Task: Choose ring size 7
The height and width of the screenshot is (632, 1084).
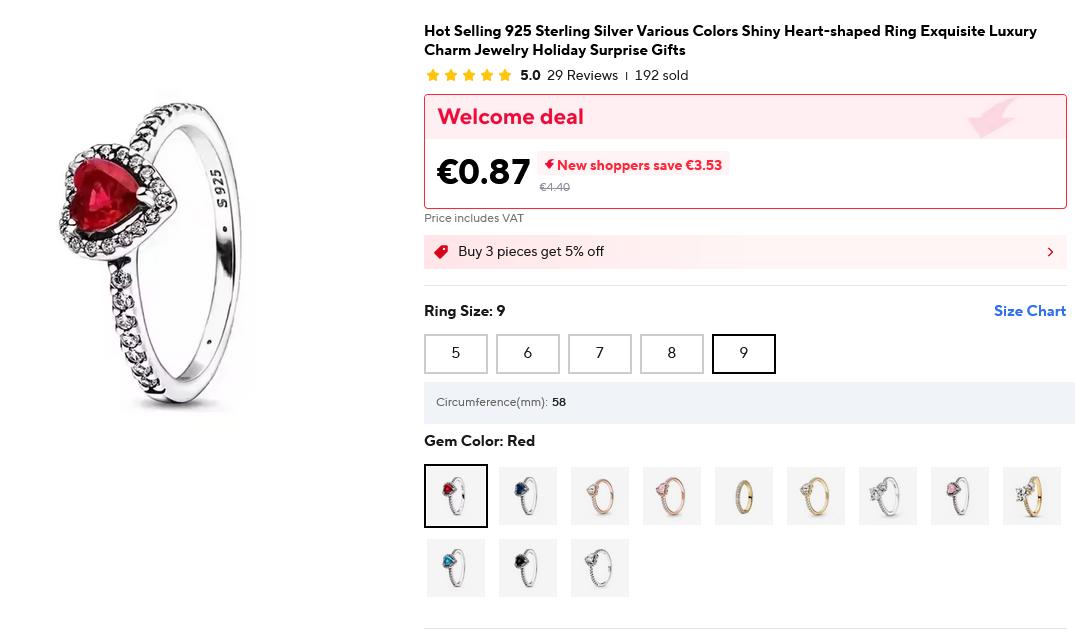Action: [600, 354]
